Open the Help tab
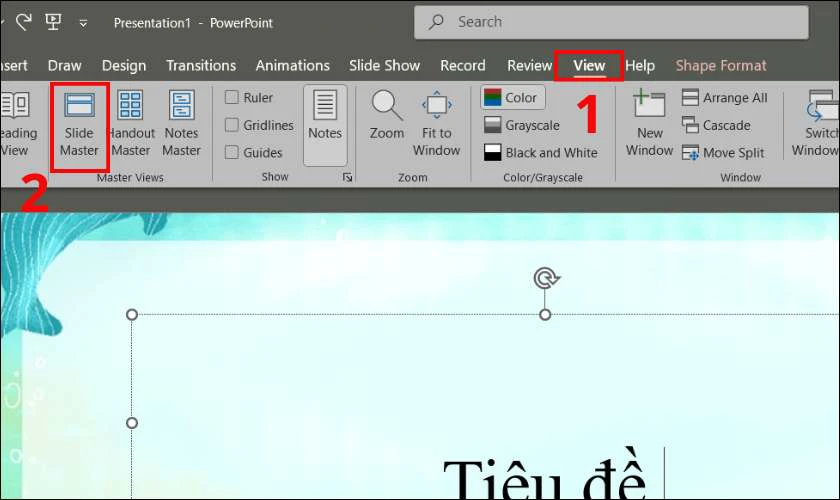Screen dimensions: 840x500 pos(640,65)
